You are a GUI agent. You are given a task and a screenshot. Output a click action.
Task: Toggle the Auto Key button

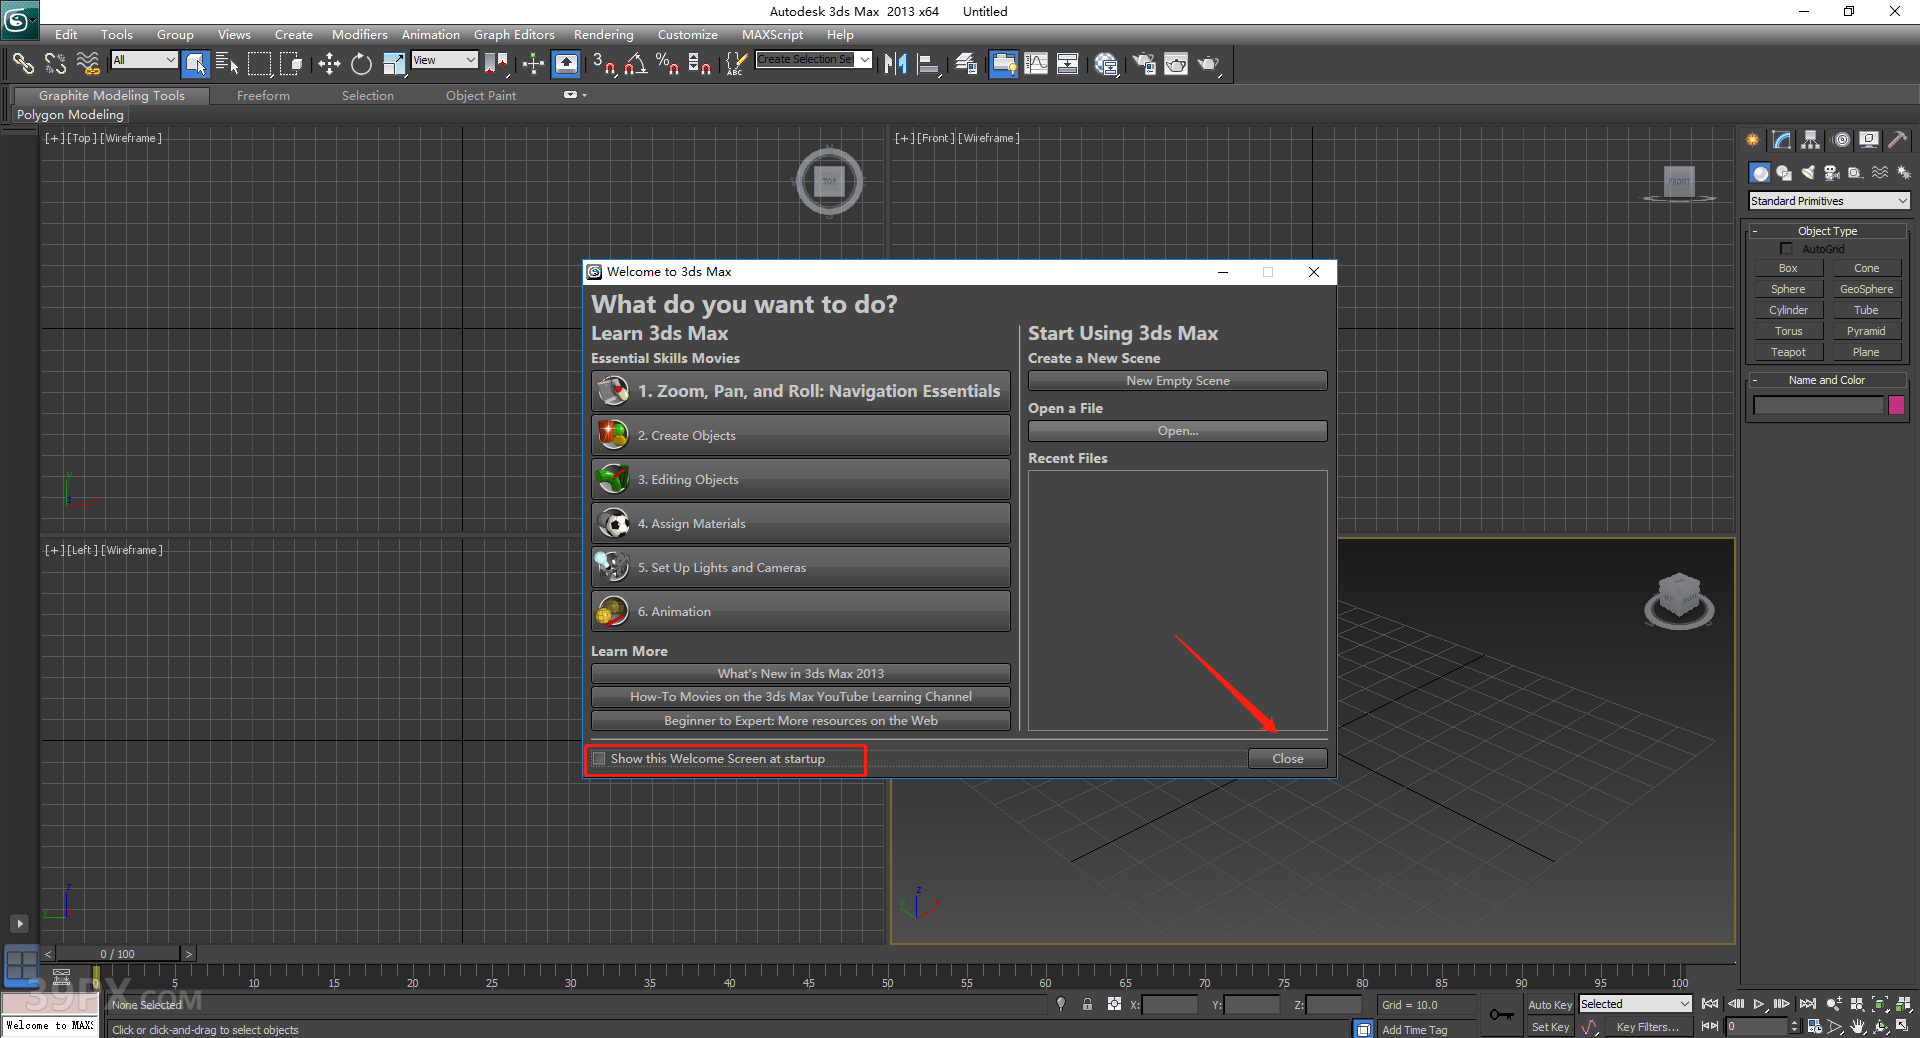1550,1005
